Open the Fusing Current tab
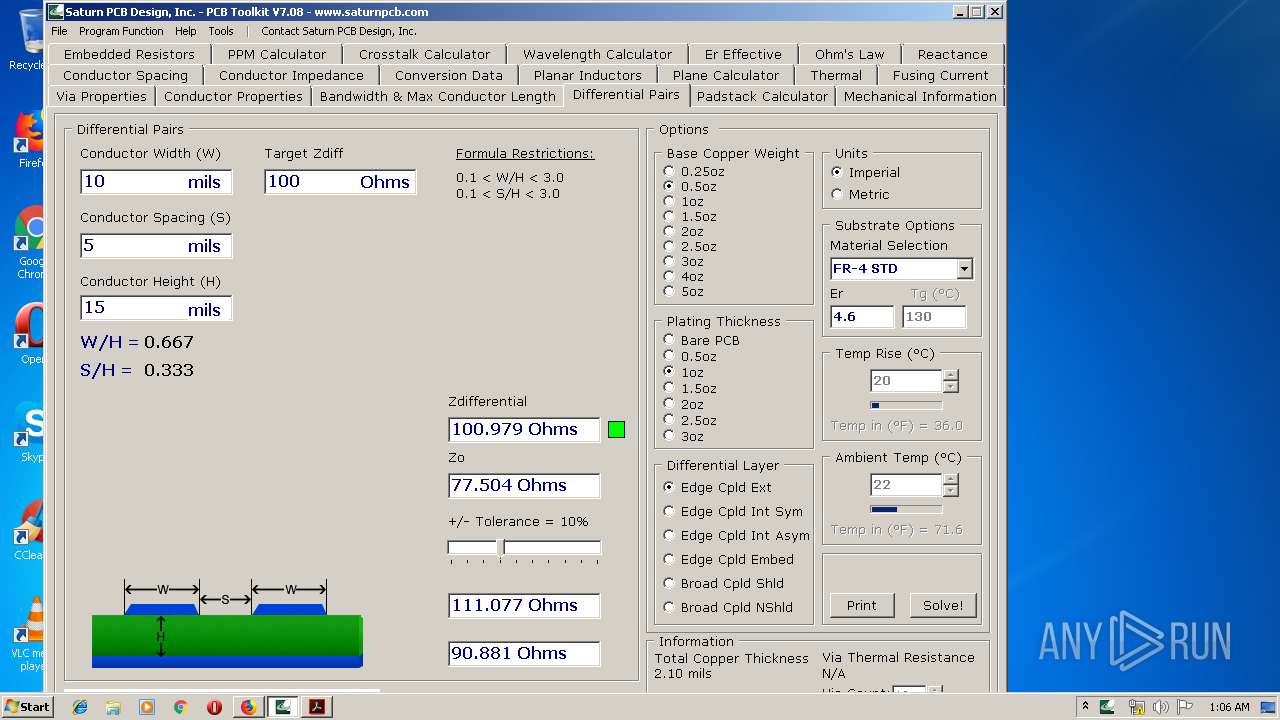The image size is (1280, 720). pos(940,75)
